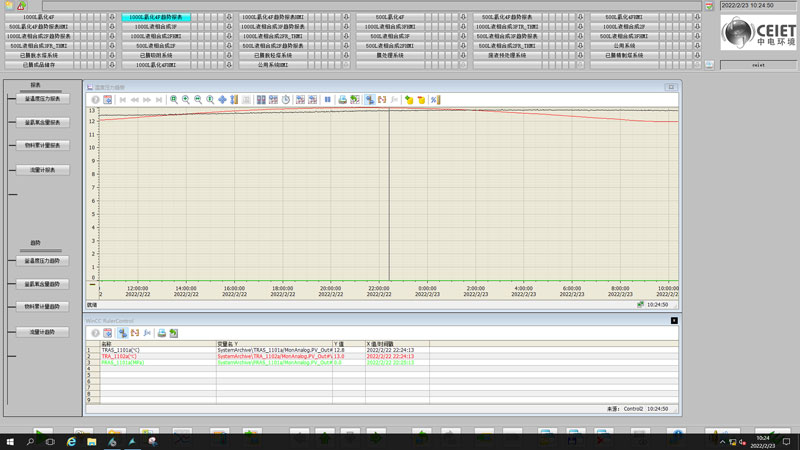This screenshot has width=800, height=450.
Task: Bring next trend to foreground
Action: (313, 100)
